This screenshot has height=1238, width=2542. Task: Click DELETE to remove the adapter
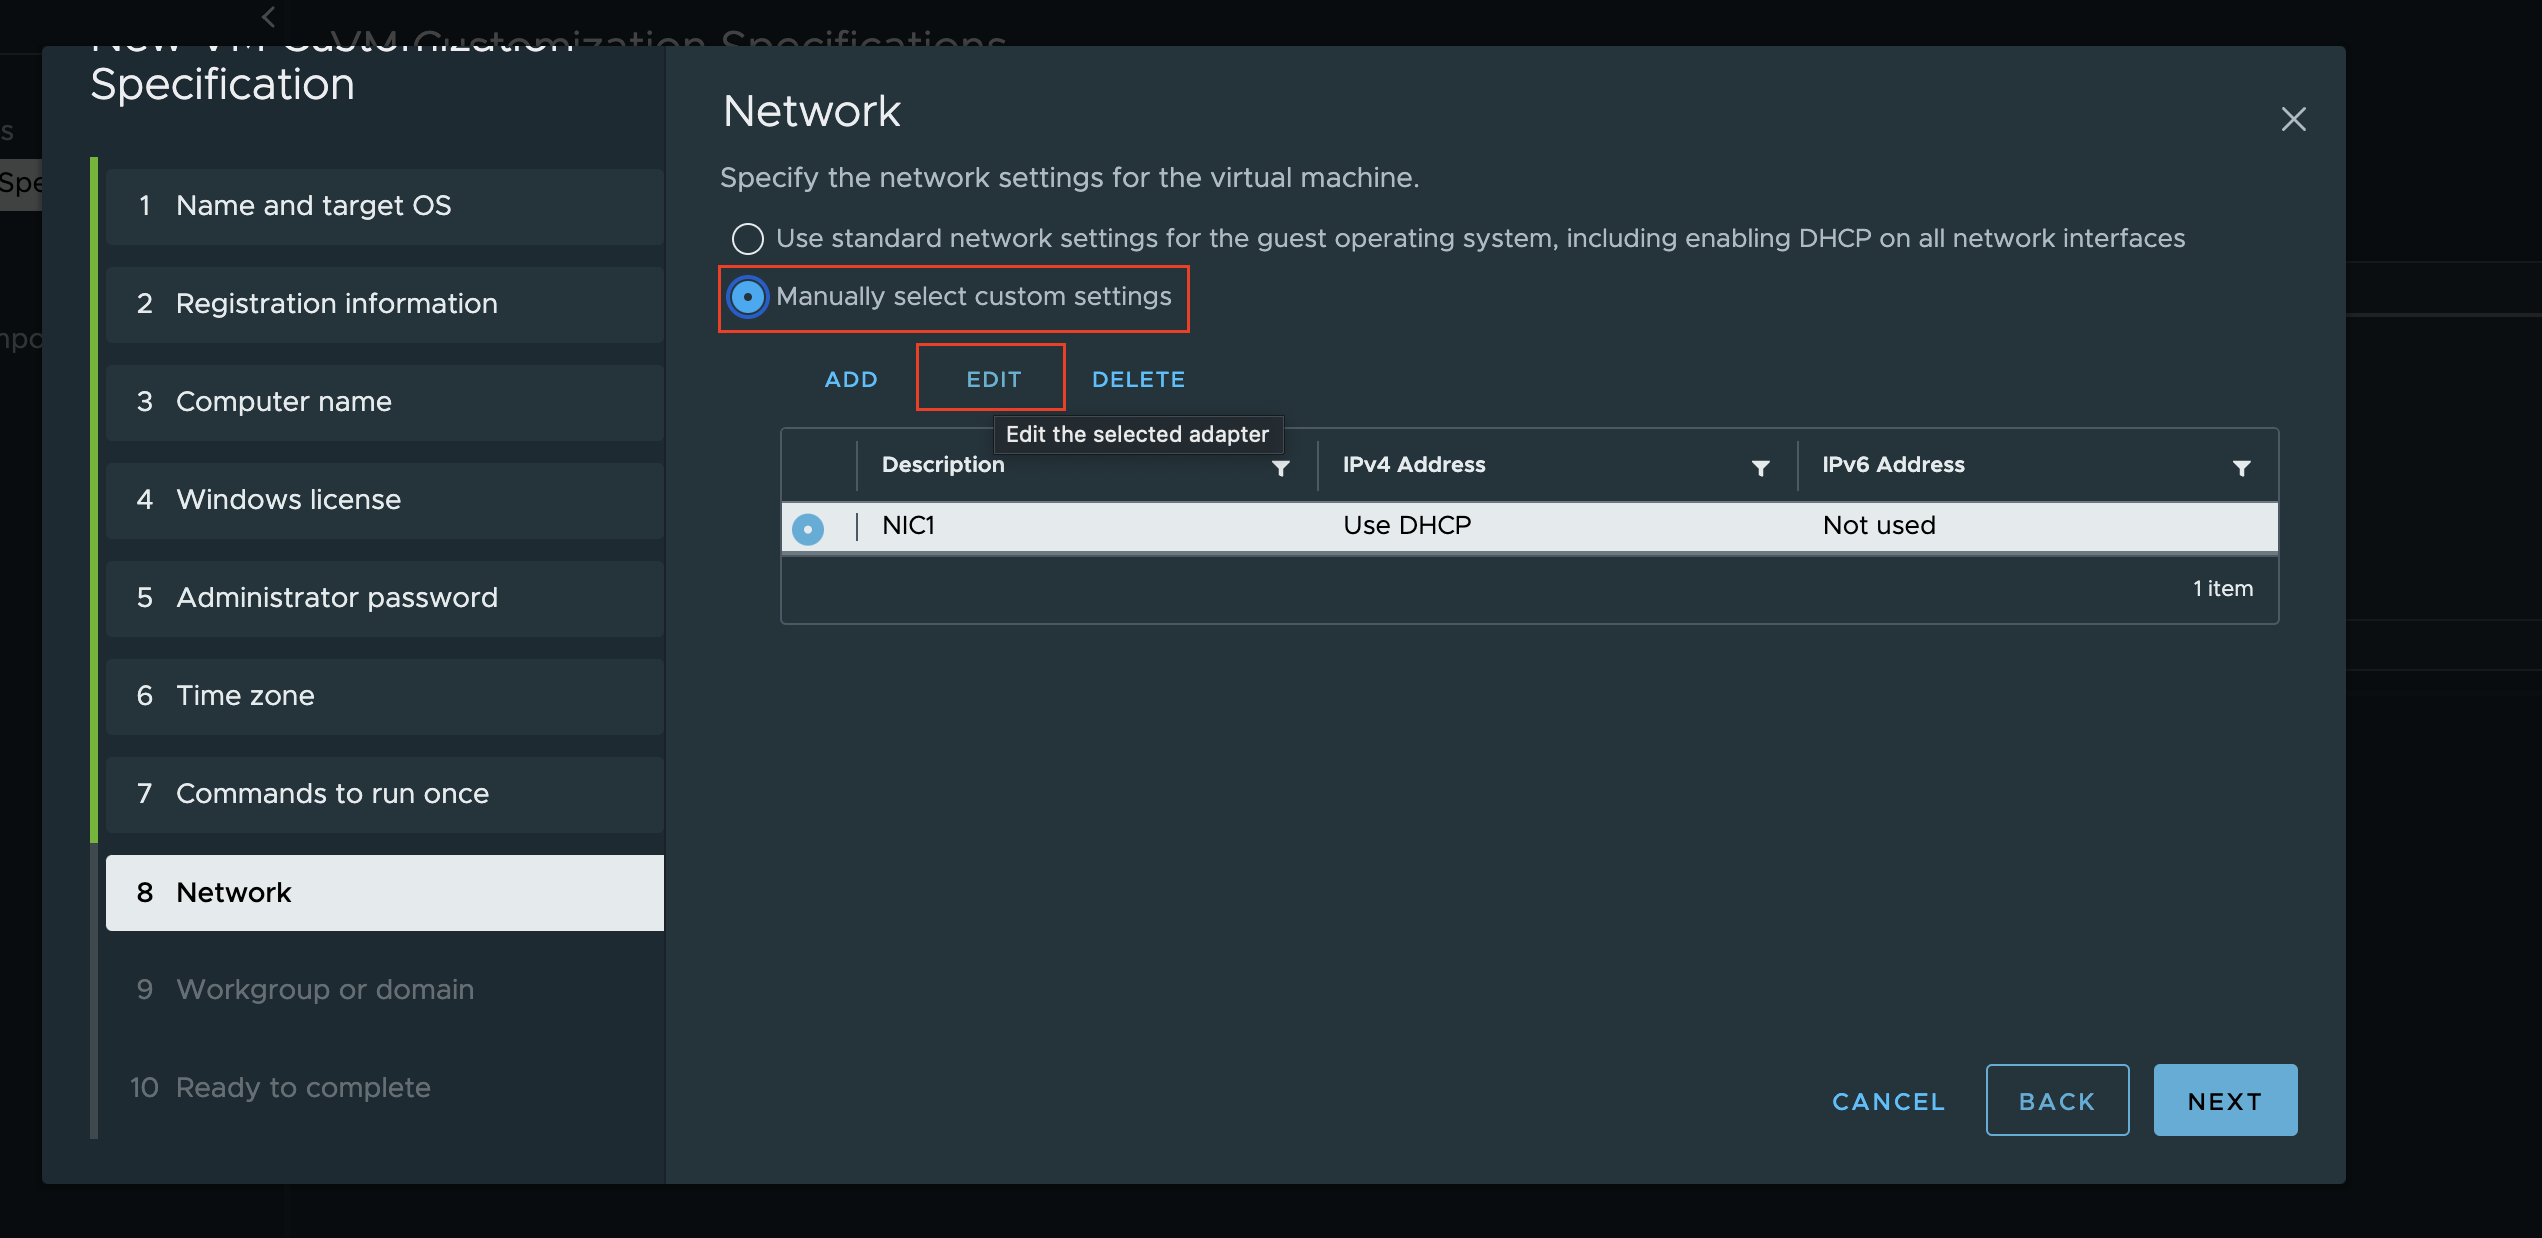1138,380
